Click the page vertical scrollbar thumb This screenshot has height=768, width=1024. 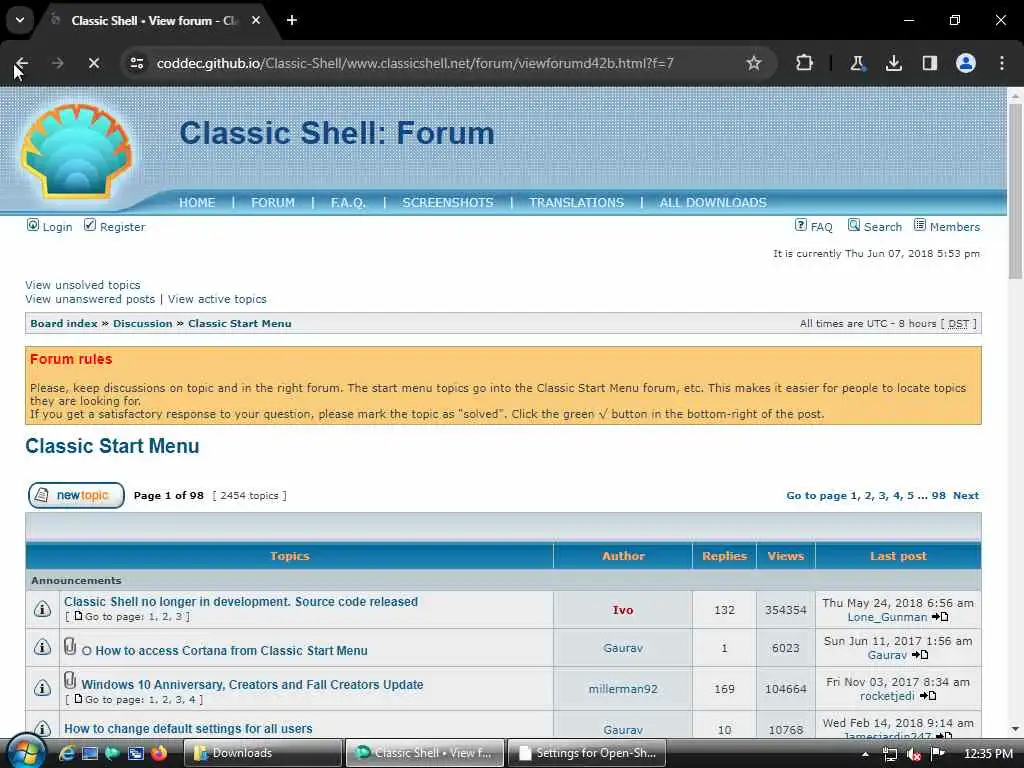(x=1015, y=191)
